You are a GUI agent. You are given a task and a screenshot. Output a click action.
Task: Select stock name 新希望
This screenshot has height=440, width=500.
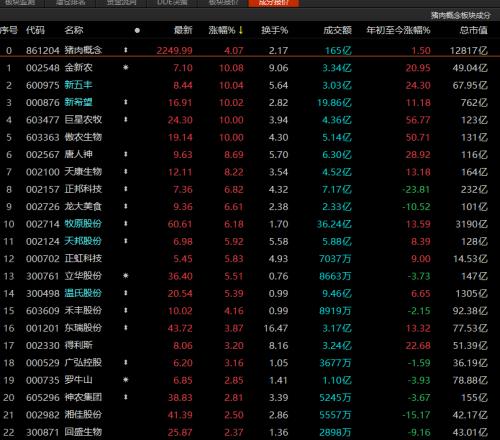[x=78, y=102]
